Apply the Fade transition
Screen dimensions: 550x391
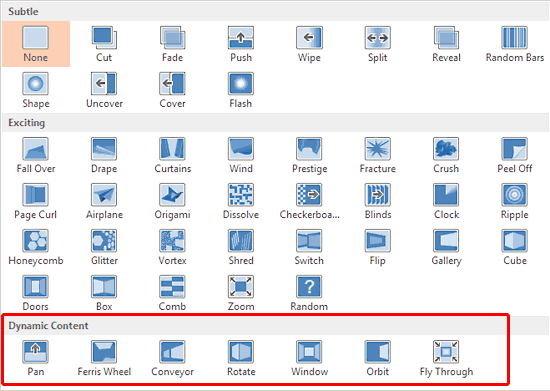172,44
